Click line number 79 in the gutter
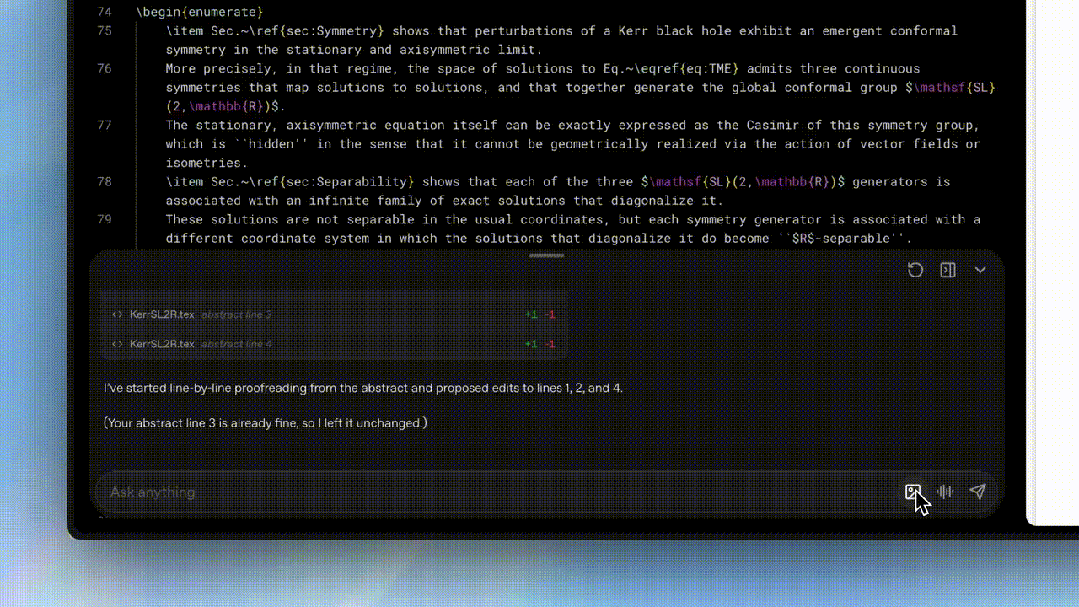1079x607 pixels. 105,219
